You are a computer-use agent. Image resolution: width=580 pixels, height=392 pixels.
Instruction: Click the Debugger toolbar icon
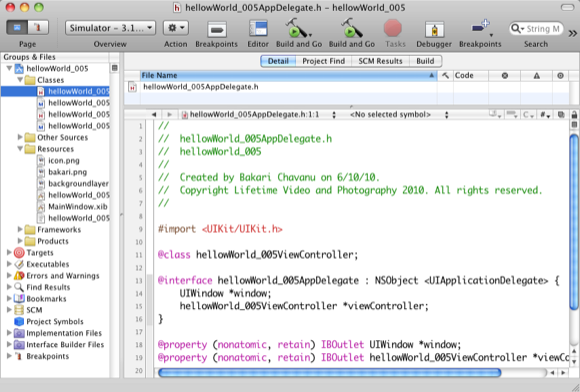point(434,29)
